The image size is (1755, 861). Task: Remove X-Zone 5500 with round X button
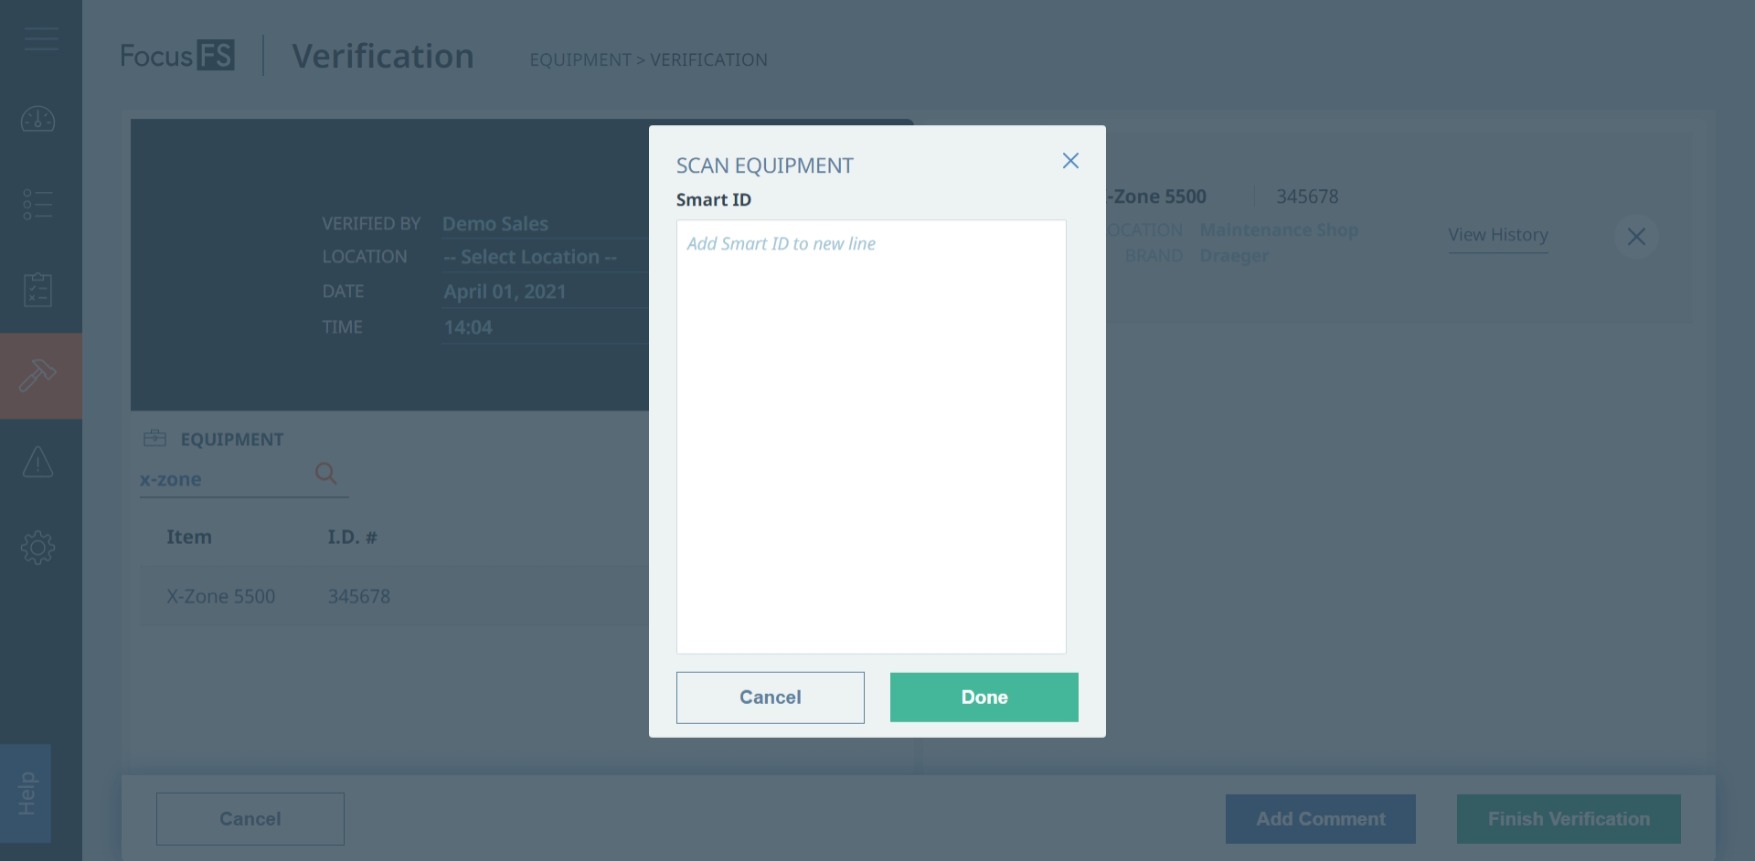(x=1636, y=237)
